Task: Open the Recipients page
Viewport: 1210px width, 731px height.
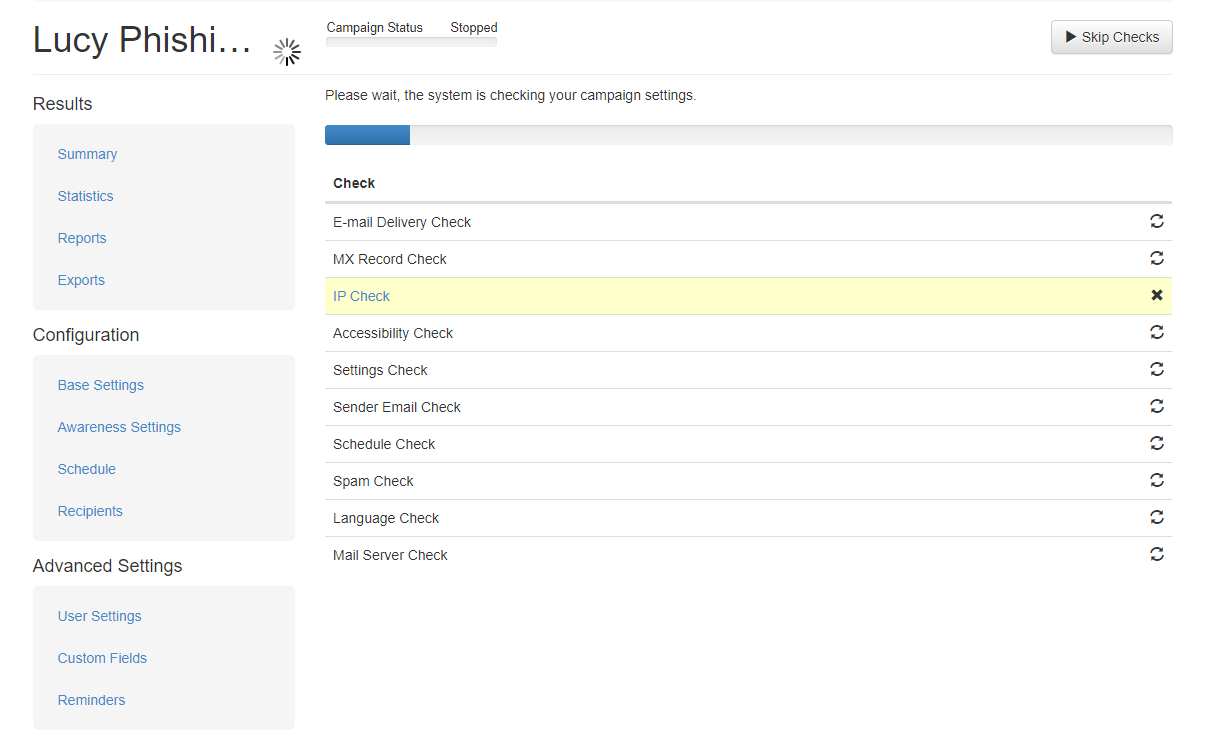Action: [90, 511]
